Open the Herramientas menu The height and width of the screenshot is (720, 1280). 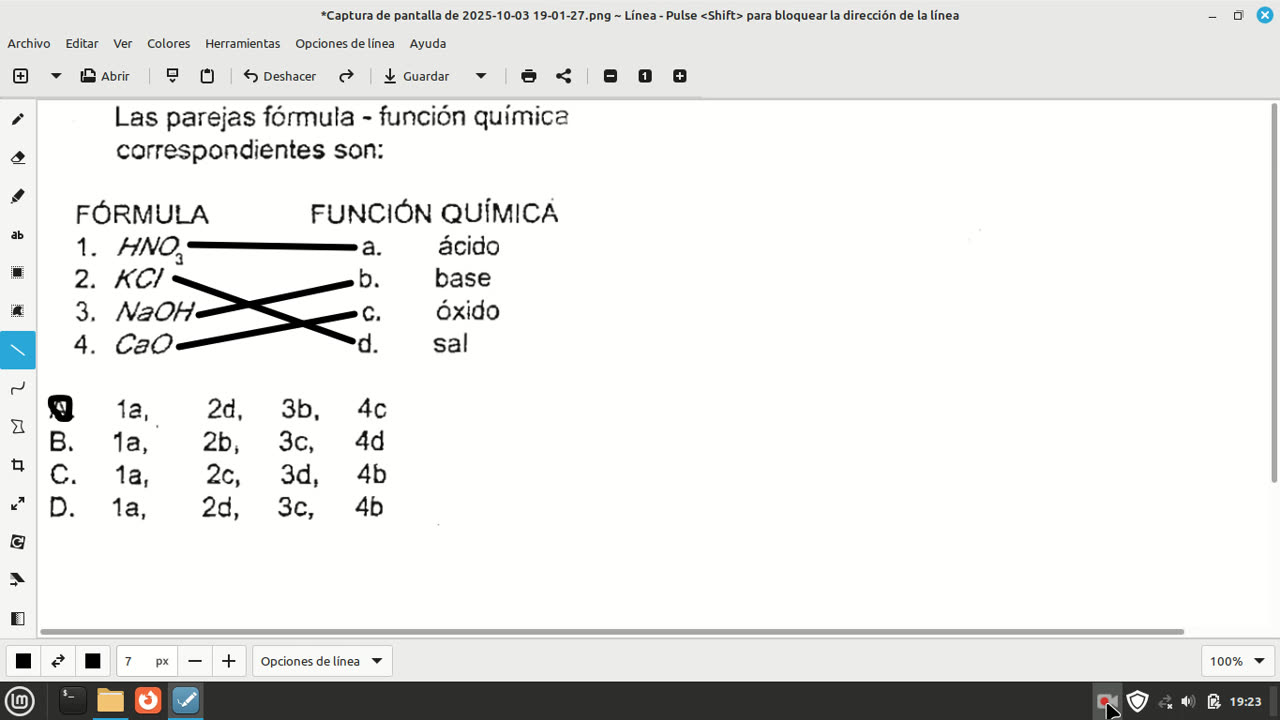(243, 43)
